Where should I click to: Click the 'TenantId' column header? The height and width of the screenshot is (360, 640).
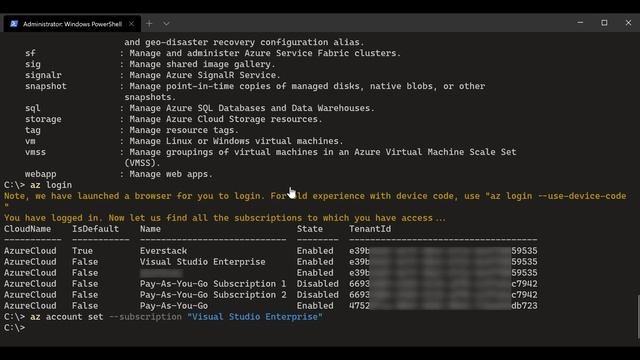tap(370, 229)
